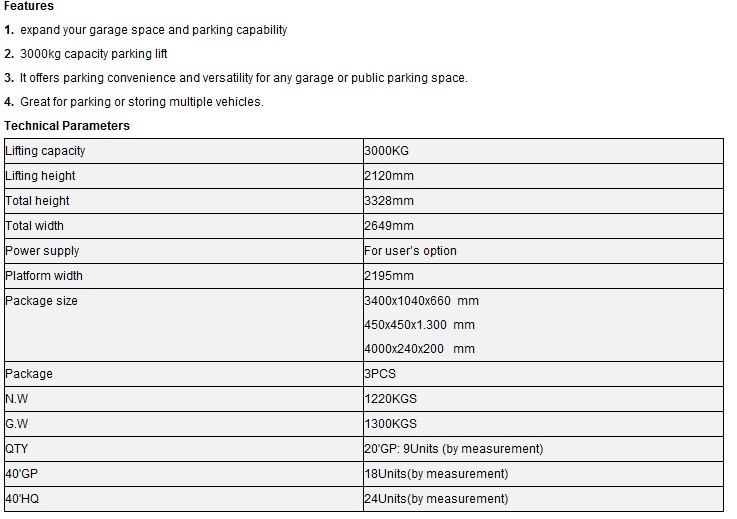Viewport: 737px width, 519px height.
Task: Click the 3000KG value cell
Action: (387, 151)
